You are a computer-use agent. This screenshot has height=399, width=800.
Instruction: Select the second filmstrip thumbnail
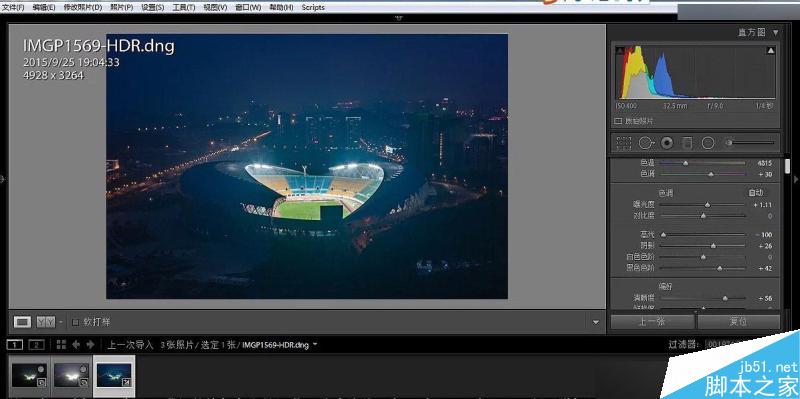(x=71, y=375)
